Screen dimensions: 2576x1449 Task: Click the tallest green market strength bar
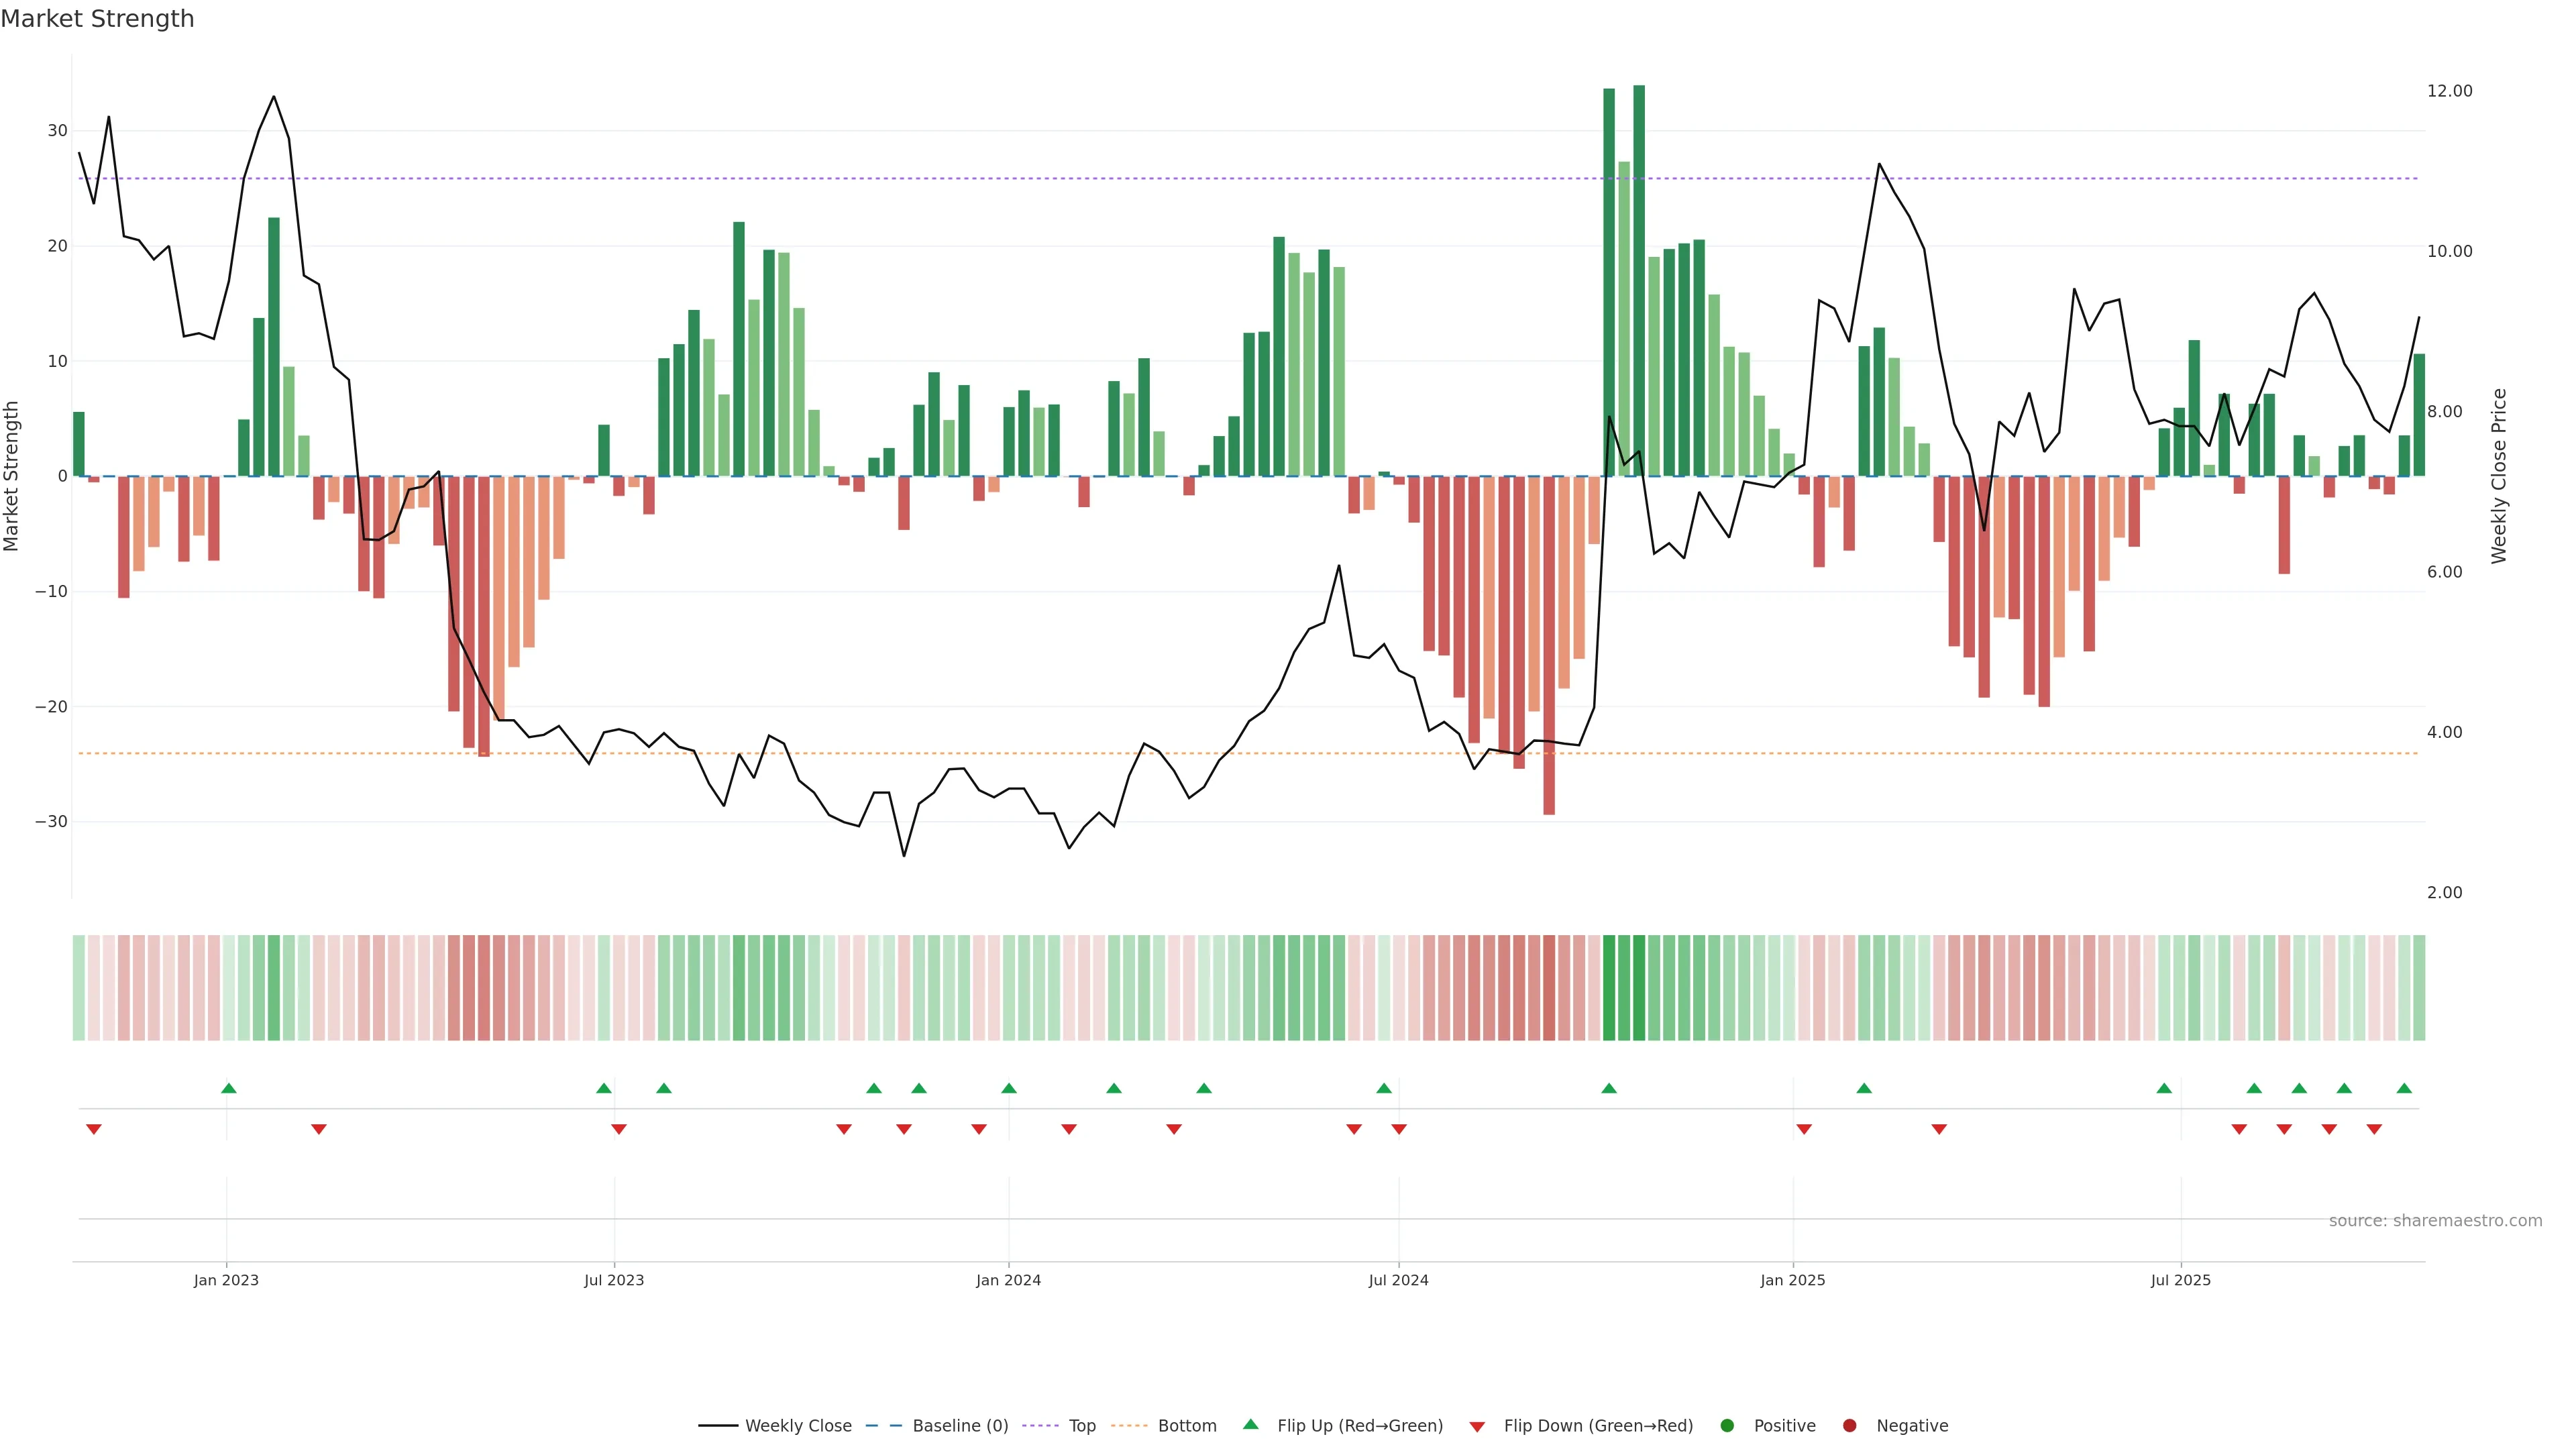(x=1639, y=280)
